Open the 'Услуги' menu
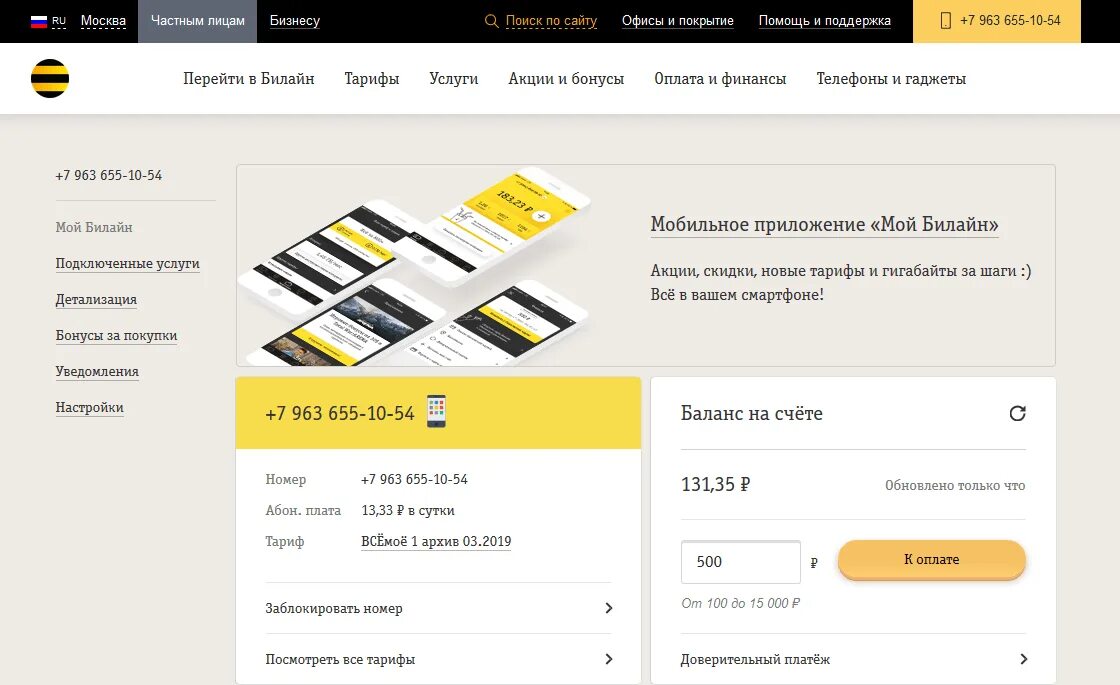Viewport: 1120px width, 685px height. pos(454,79)
